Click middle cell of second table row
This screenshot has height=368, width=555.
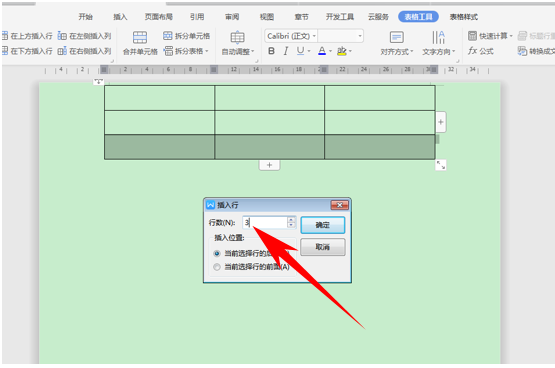[x=269, y=122]
